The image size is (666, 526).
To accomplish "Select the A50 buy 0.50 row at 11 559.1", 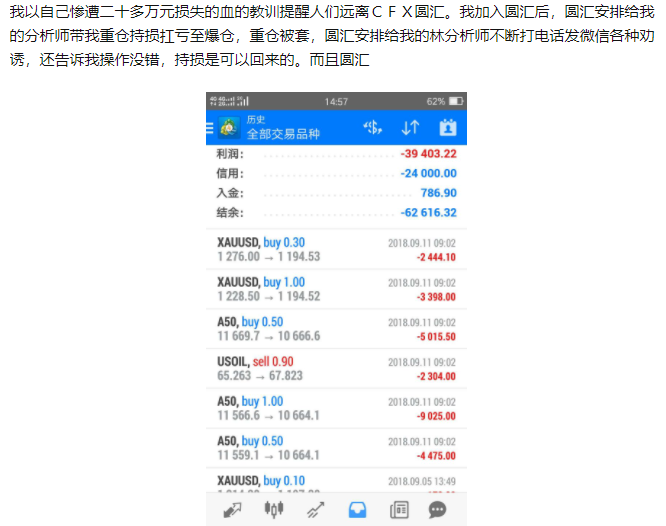I will pos(336,448).
